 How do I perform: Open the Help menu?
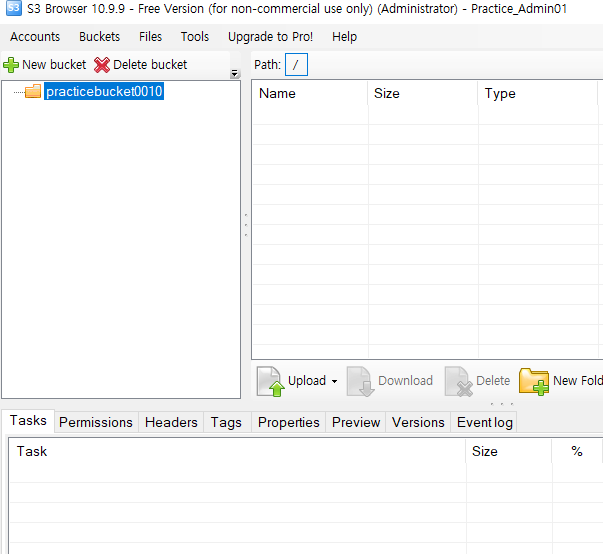[x=345, y=37]
